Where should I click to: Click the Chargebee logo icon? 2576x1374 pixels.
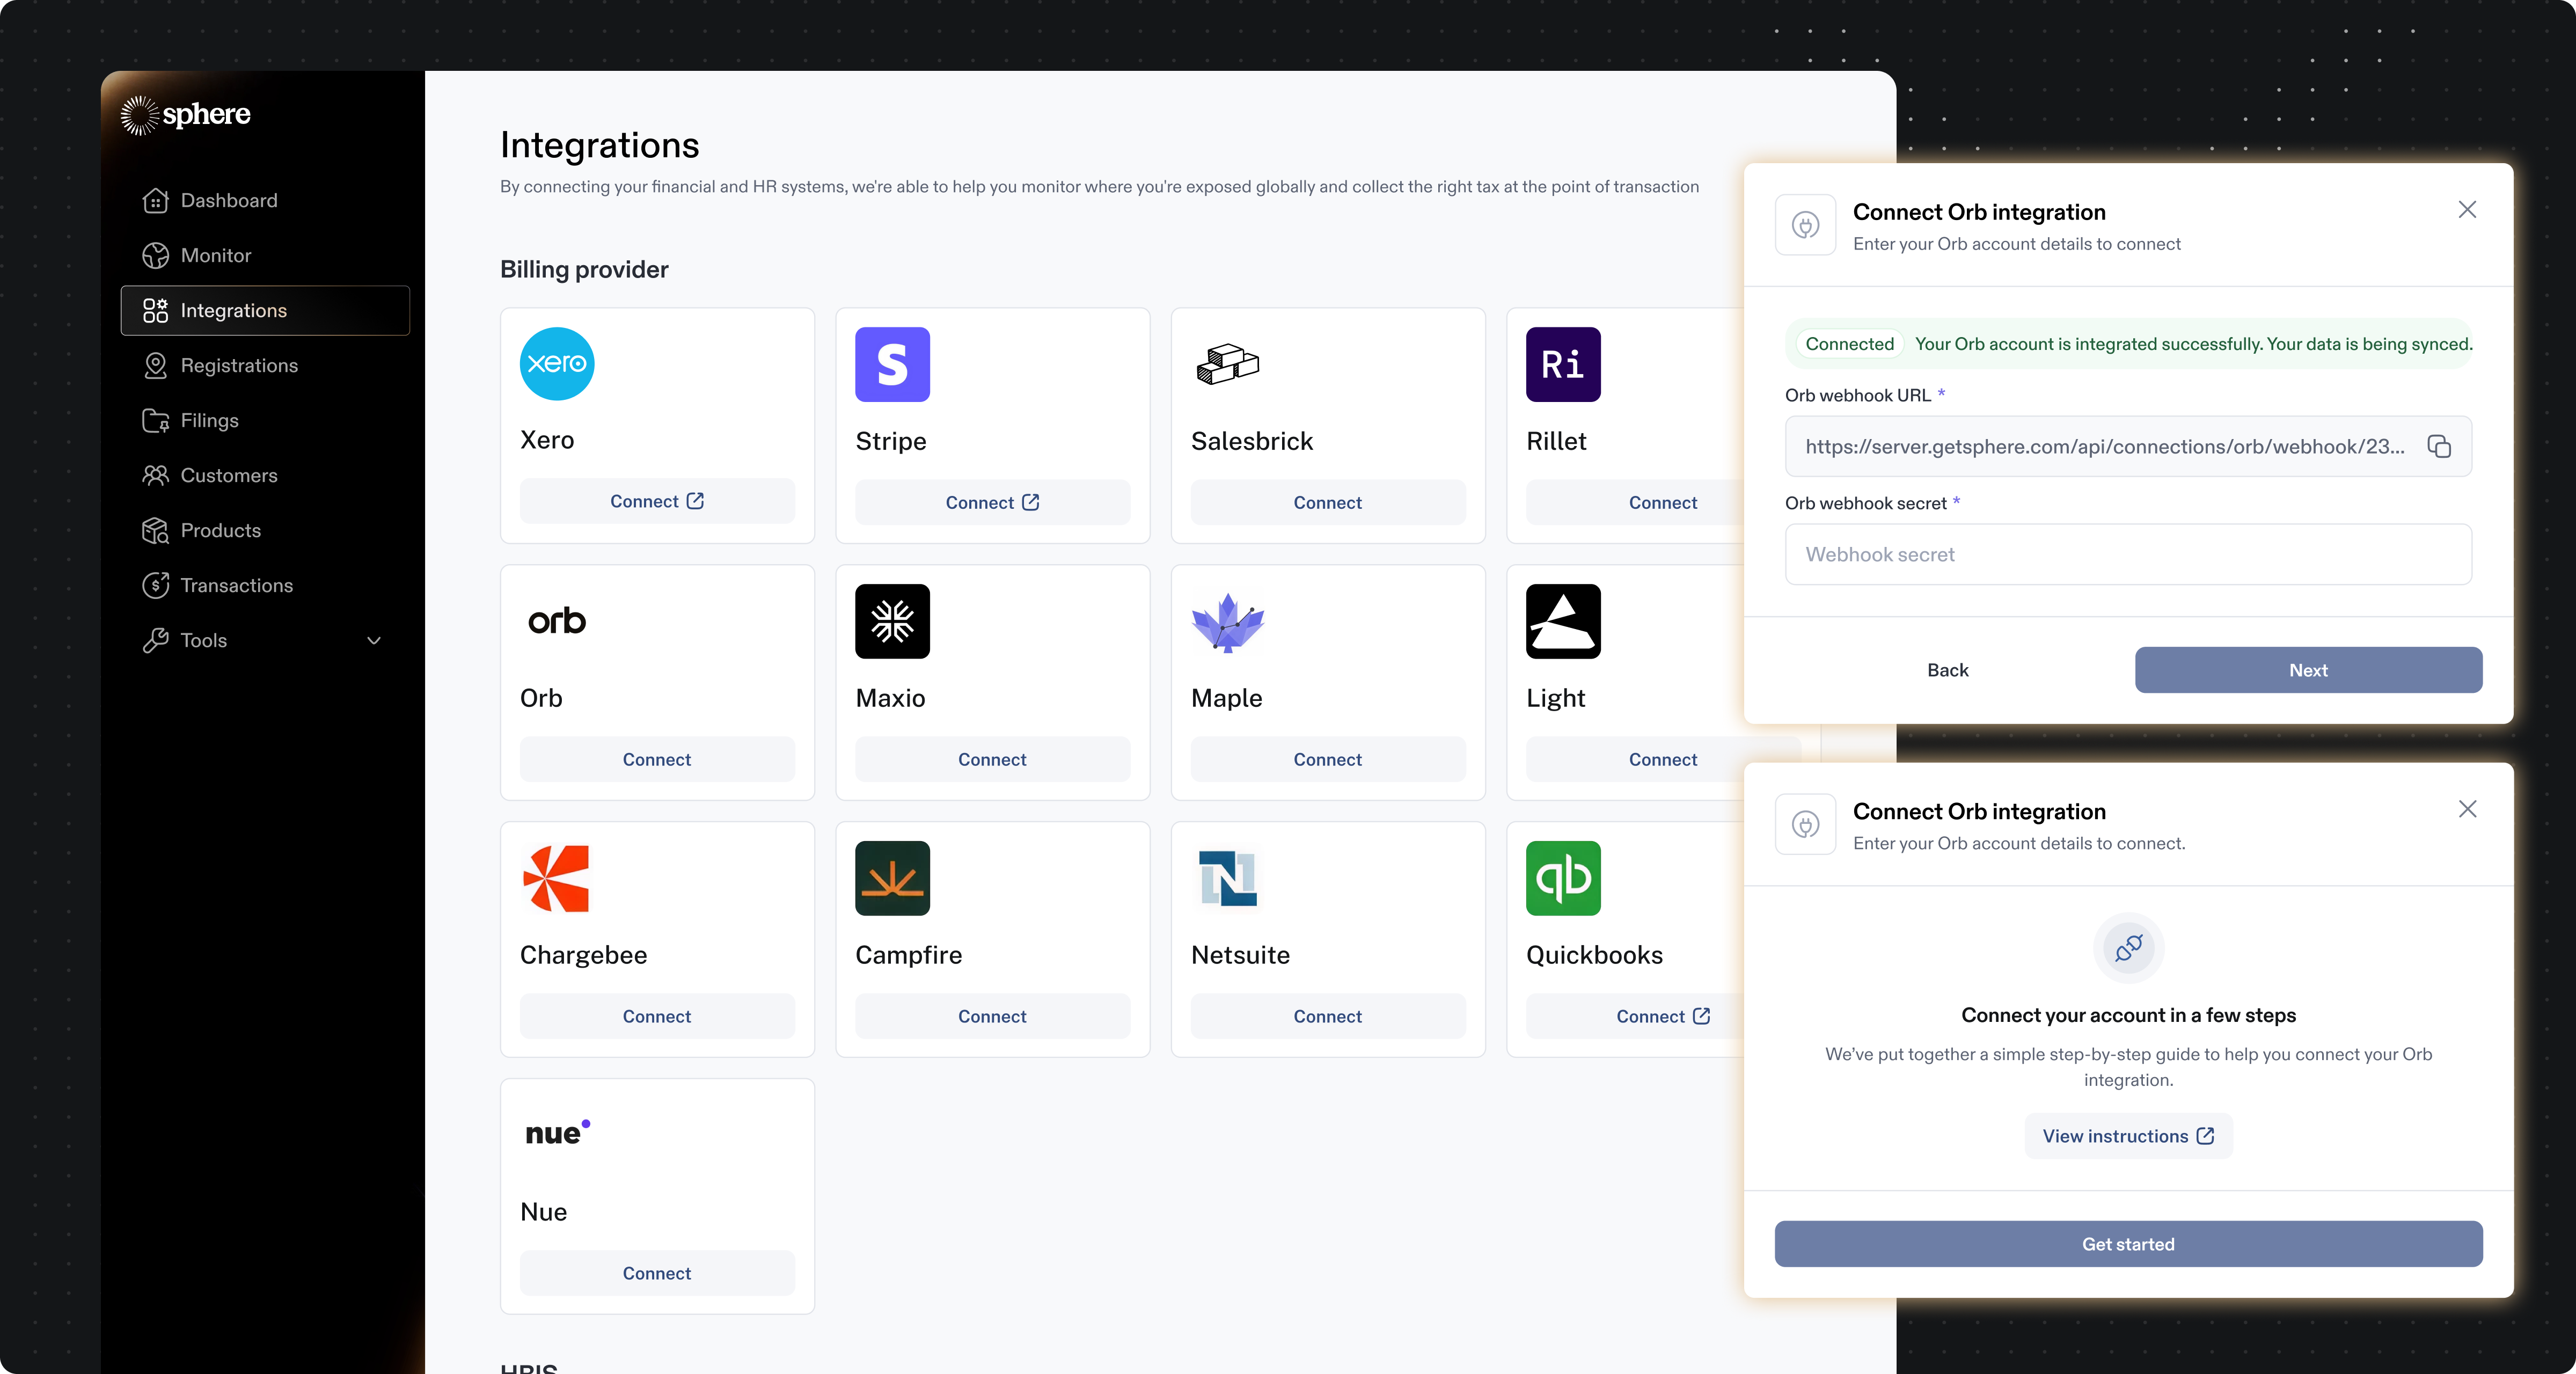557,878
